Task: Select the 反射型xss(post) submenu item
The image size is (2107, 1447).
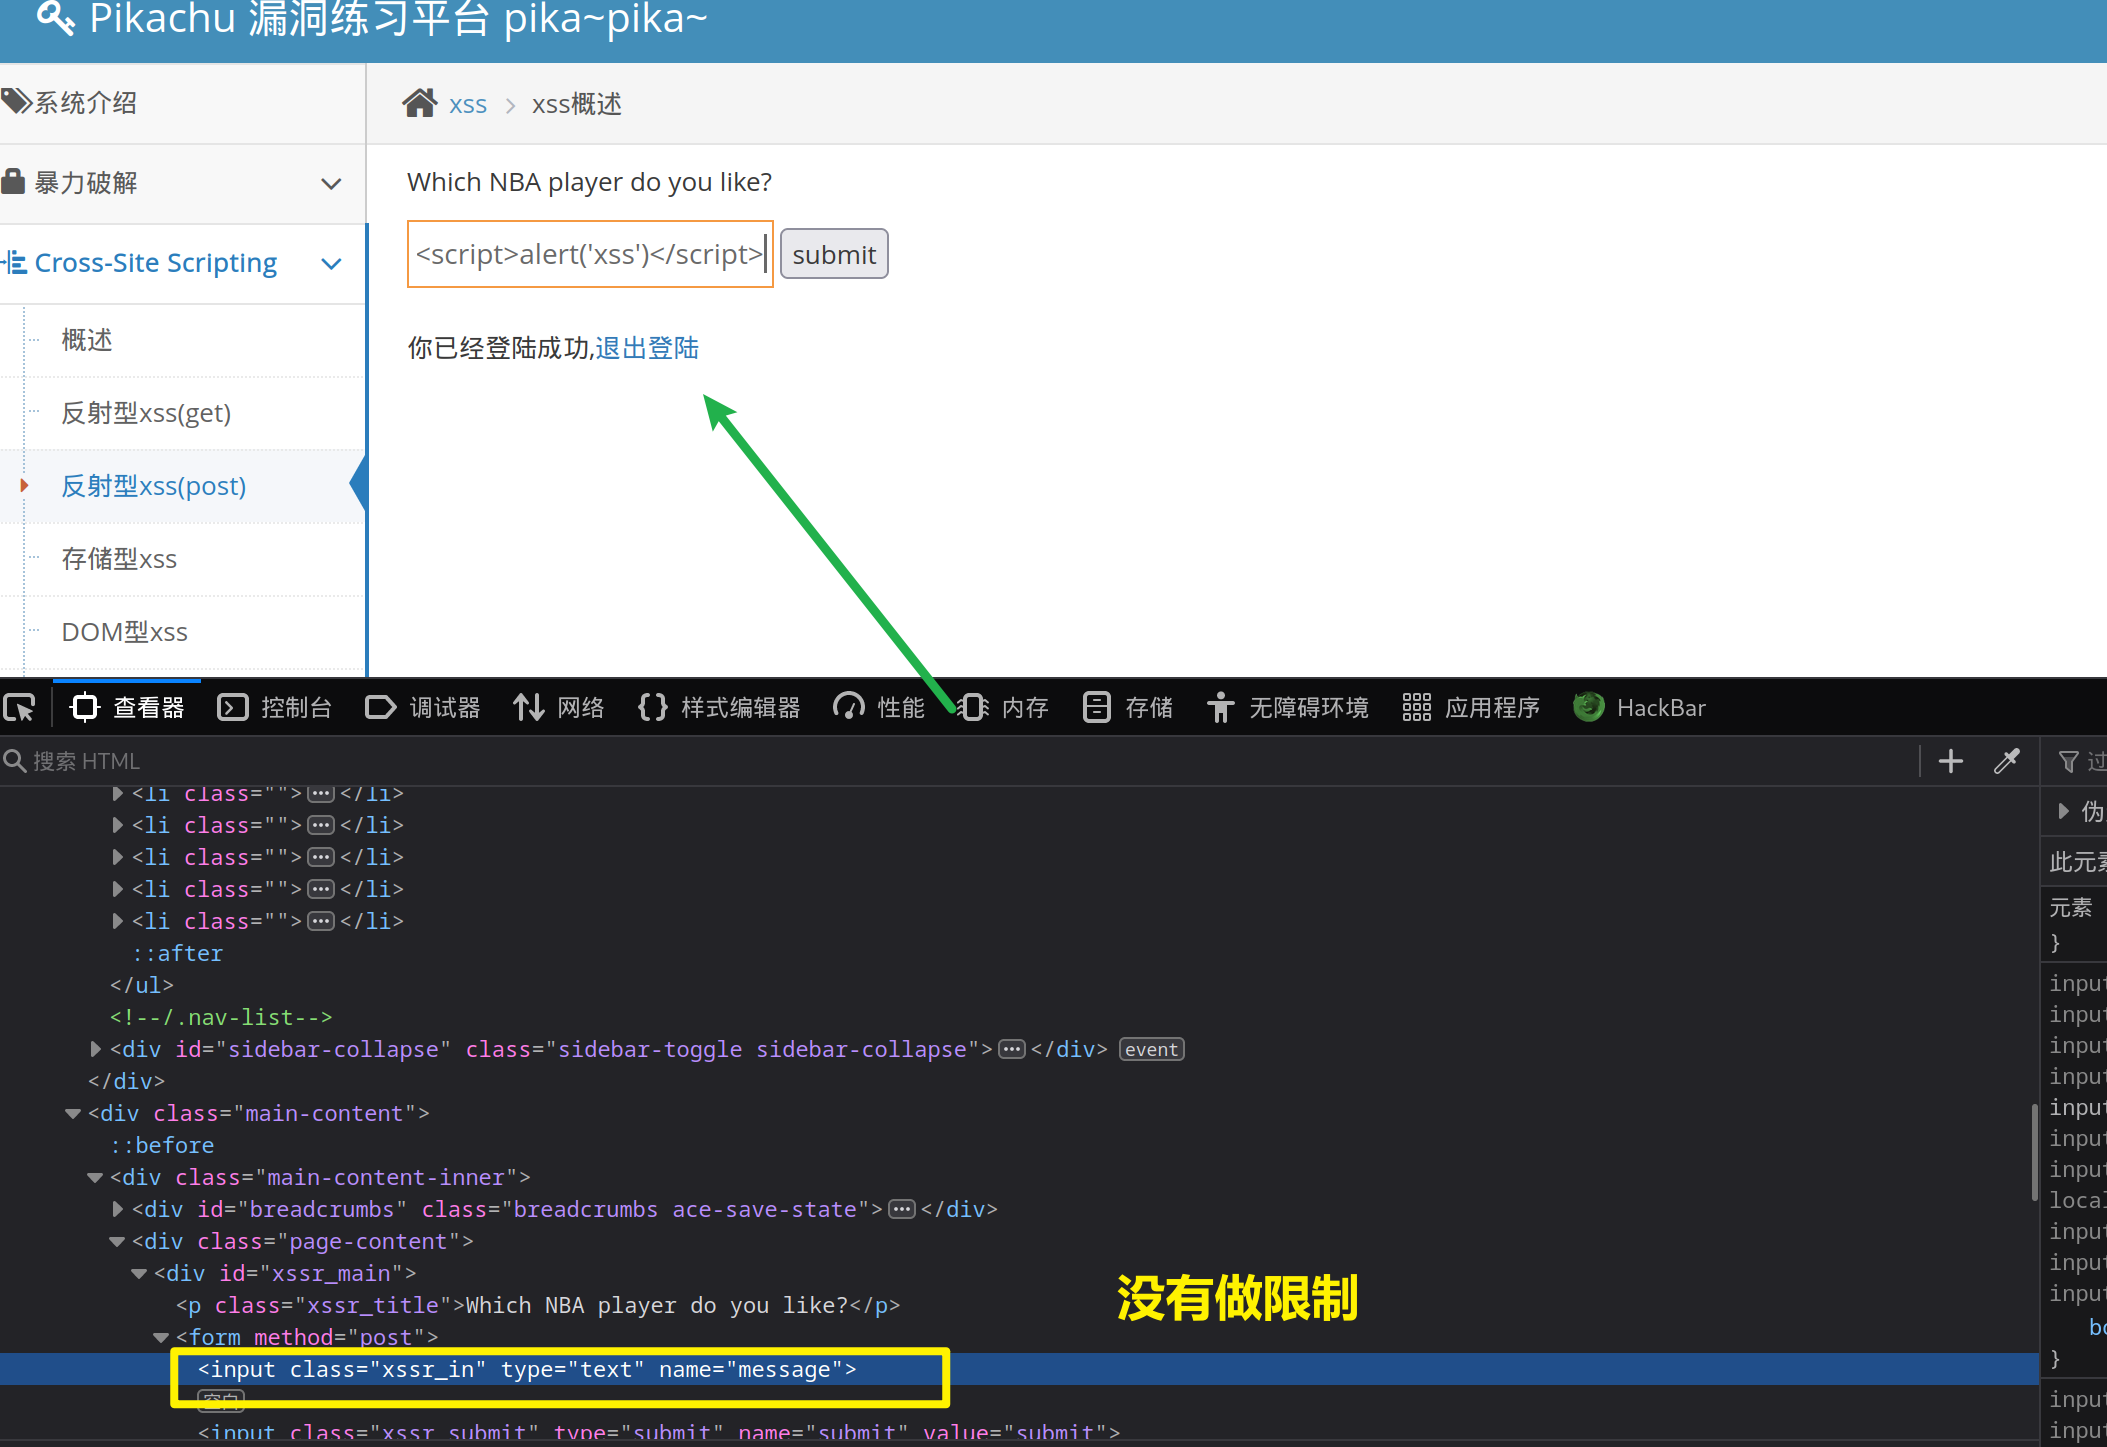Action: click(x=153, y=486)
